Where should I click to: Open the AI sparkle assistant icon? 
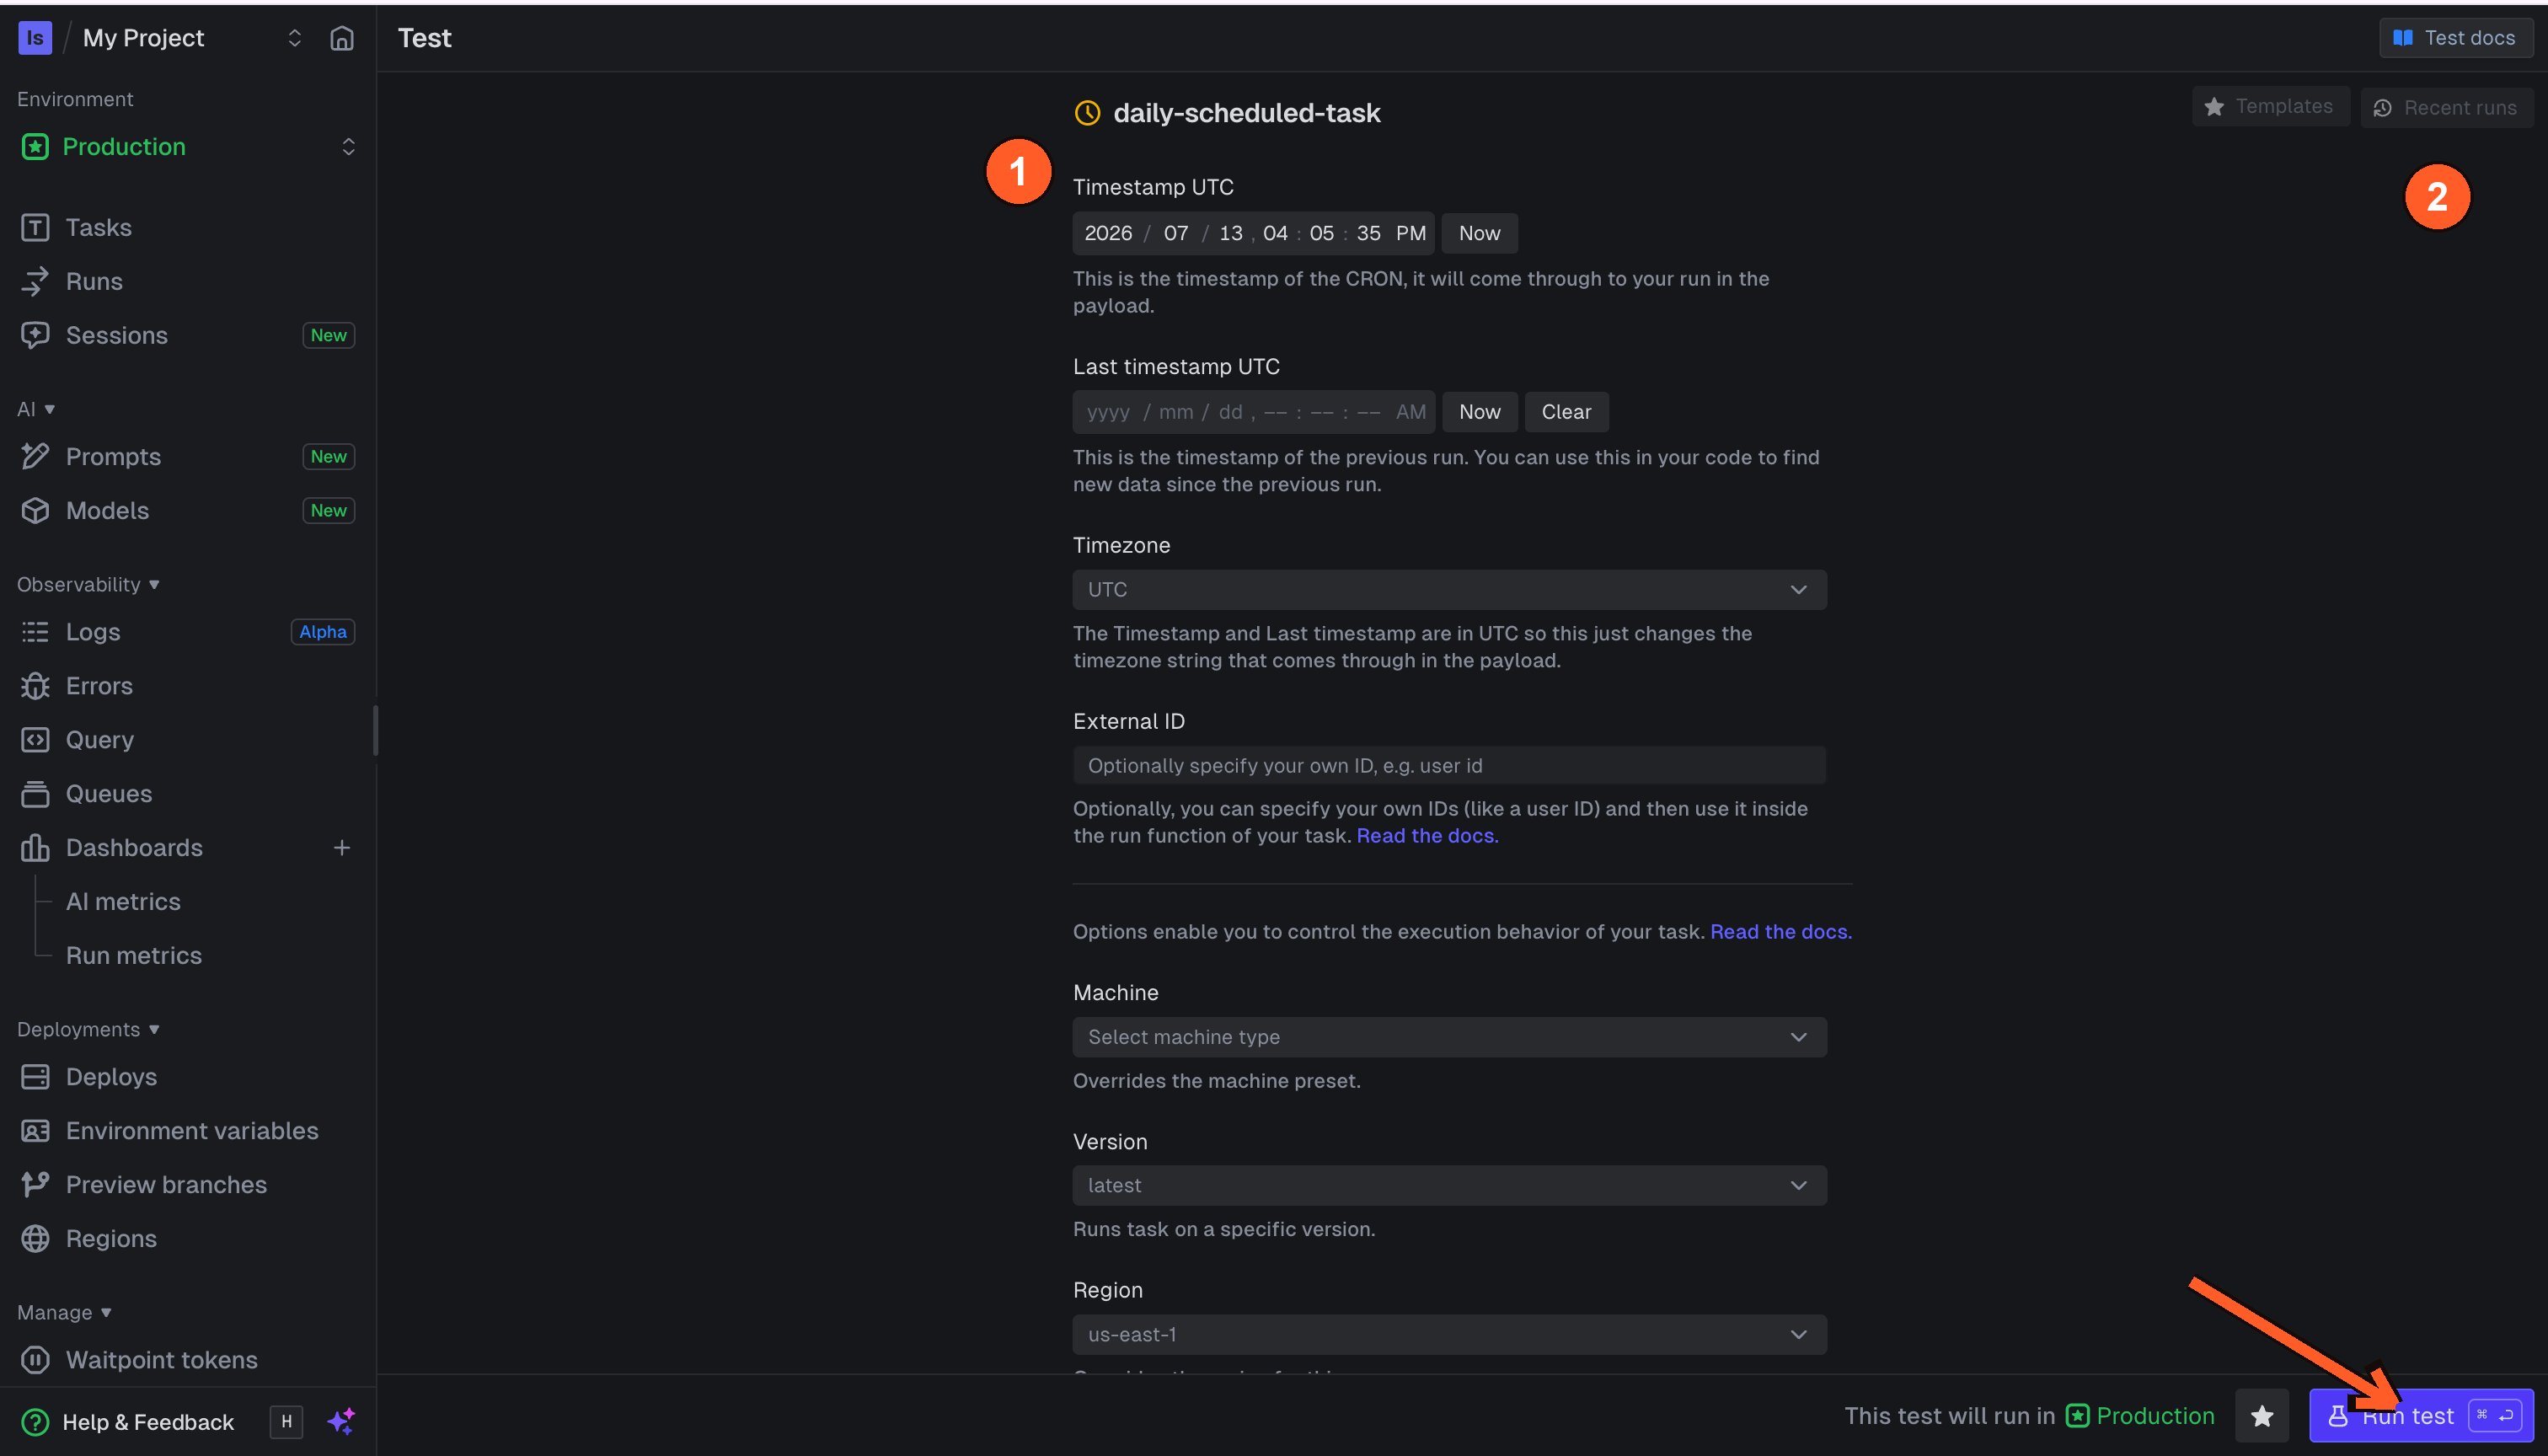pos(341,1421)
